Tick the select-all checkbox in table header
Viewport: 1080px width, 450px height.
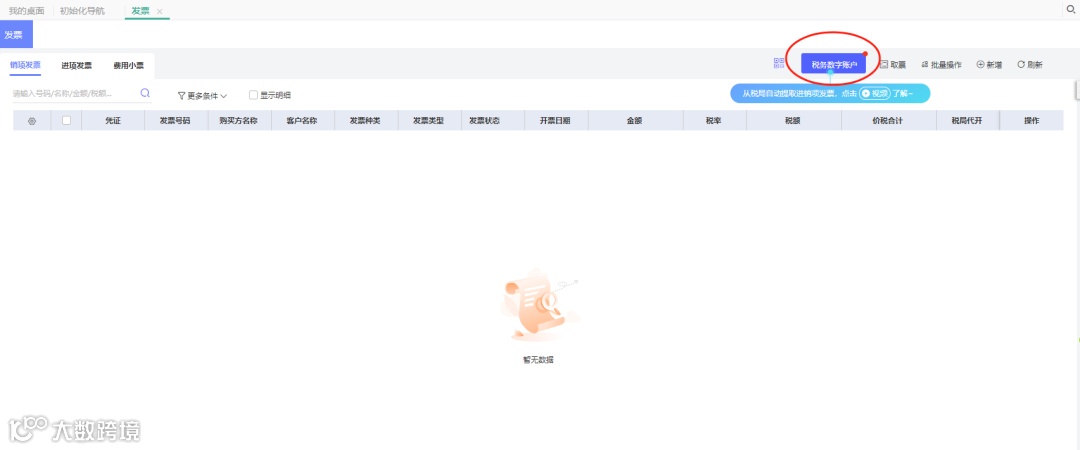66,120
